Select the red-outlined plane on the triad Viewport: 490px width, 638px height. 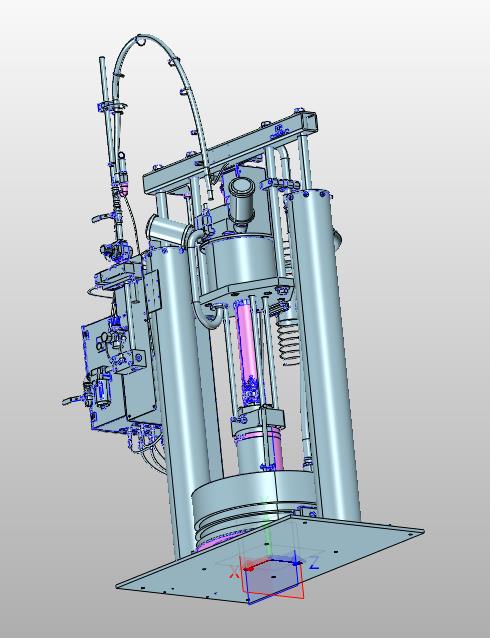(x=273, y=580)
